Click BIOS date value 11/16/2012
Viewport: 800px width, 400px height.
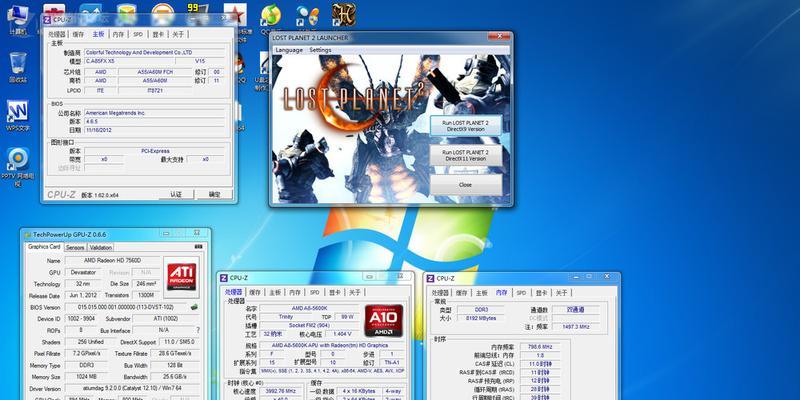pyautogui.click(x=155, y=130)
